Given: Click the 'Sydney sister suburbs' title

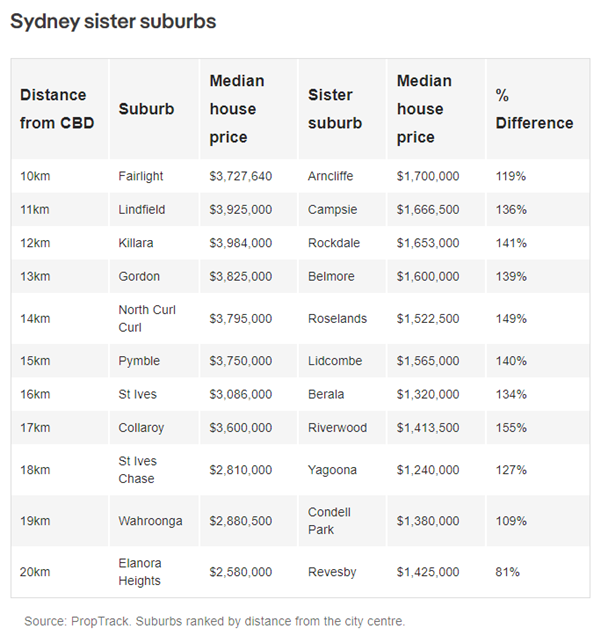Looking at the screenshot, I should 113,21.
